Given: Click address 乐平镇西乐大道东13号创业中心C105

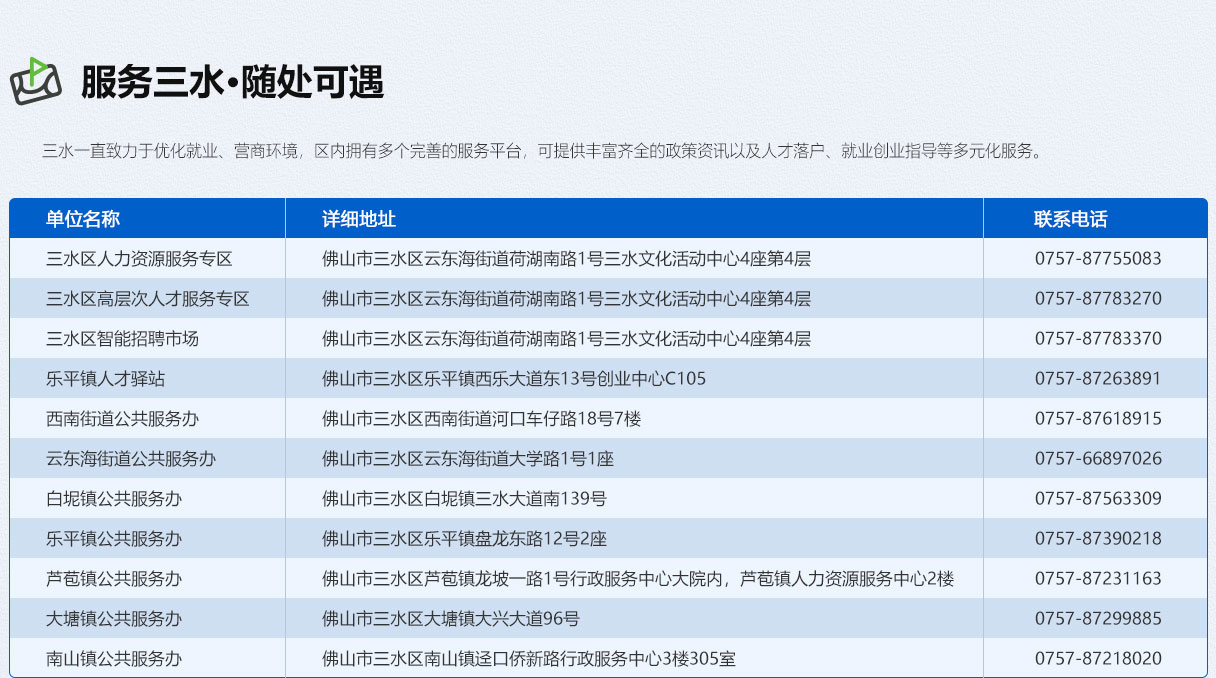Looking at the screenshot, I should [514, 379].
